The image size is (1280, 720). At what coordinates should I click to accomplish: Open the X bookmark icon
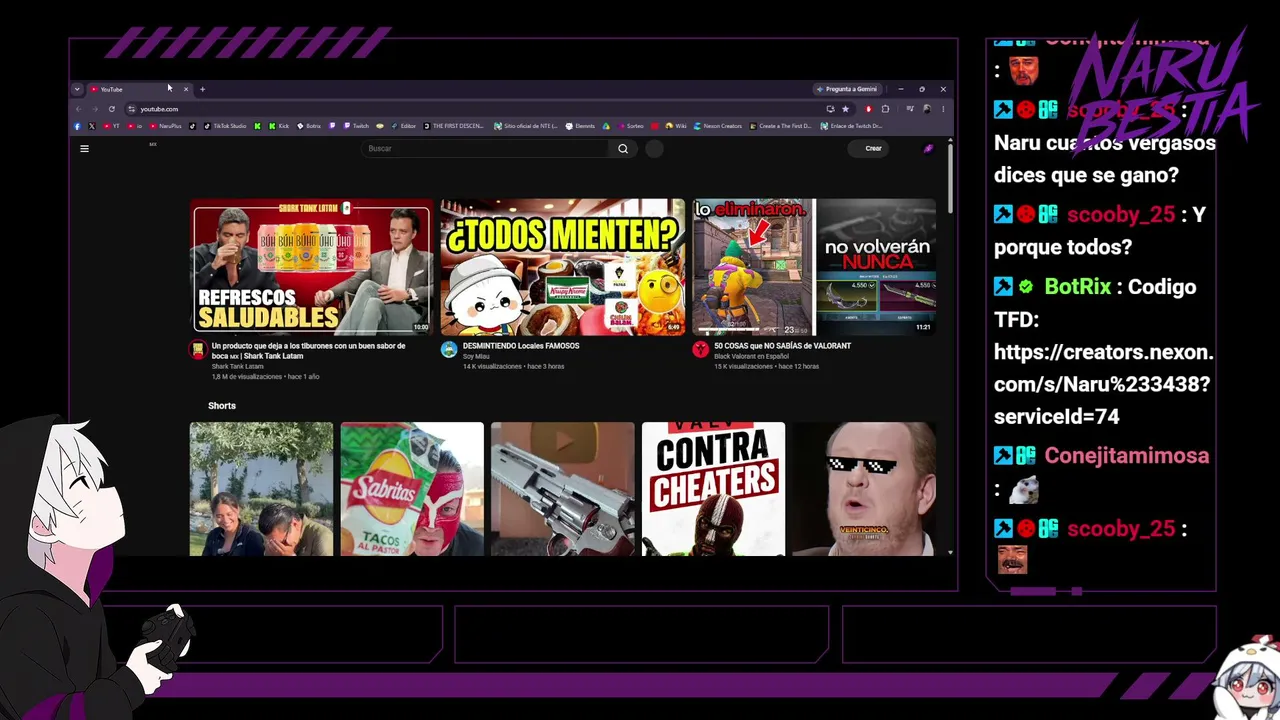(x=92, y=126)
